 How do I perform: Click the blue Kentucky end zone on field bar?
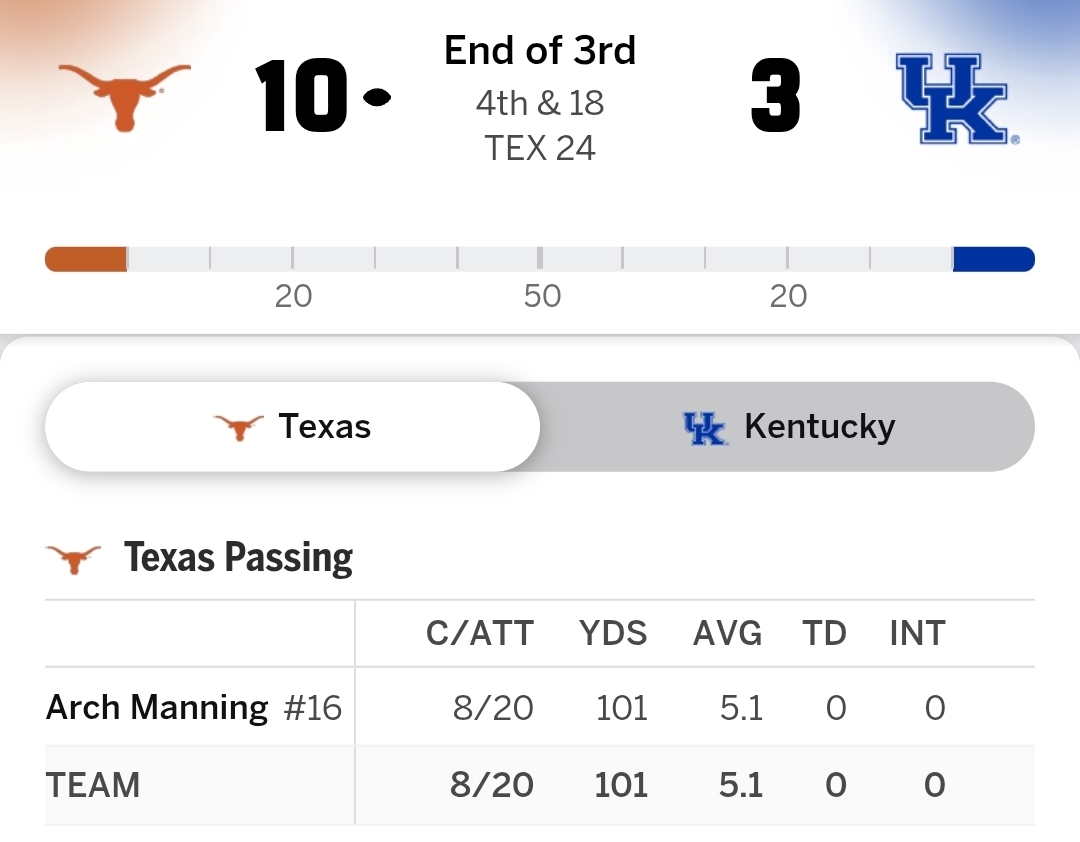click(993, 259)
